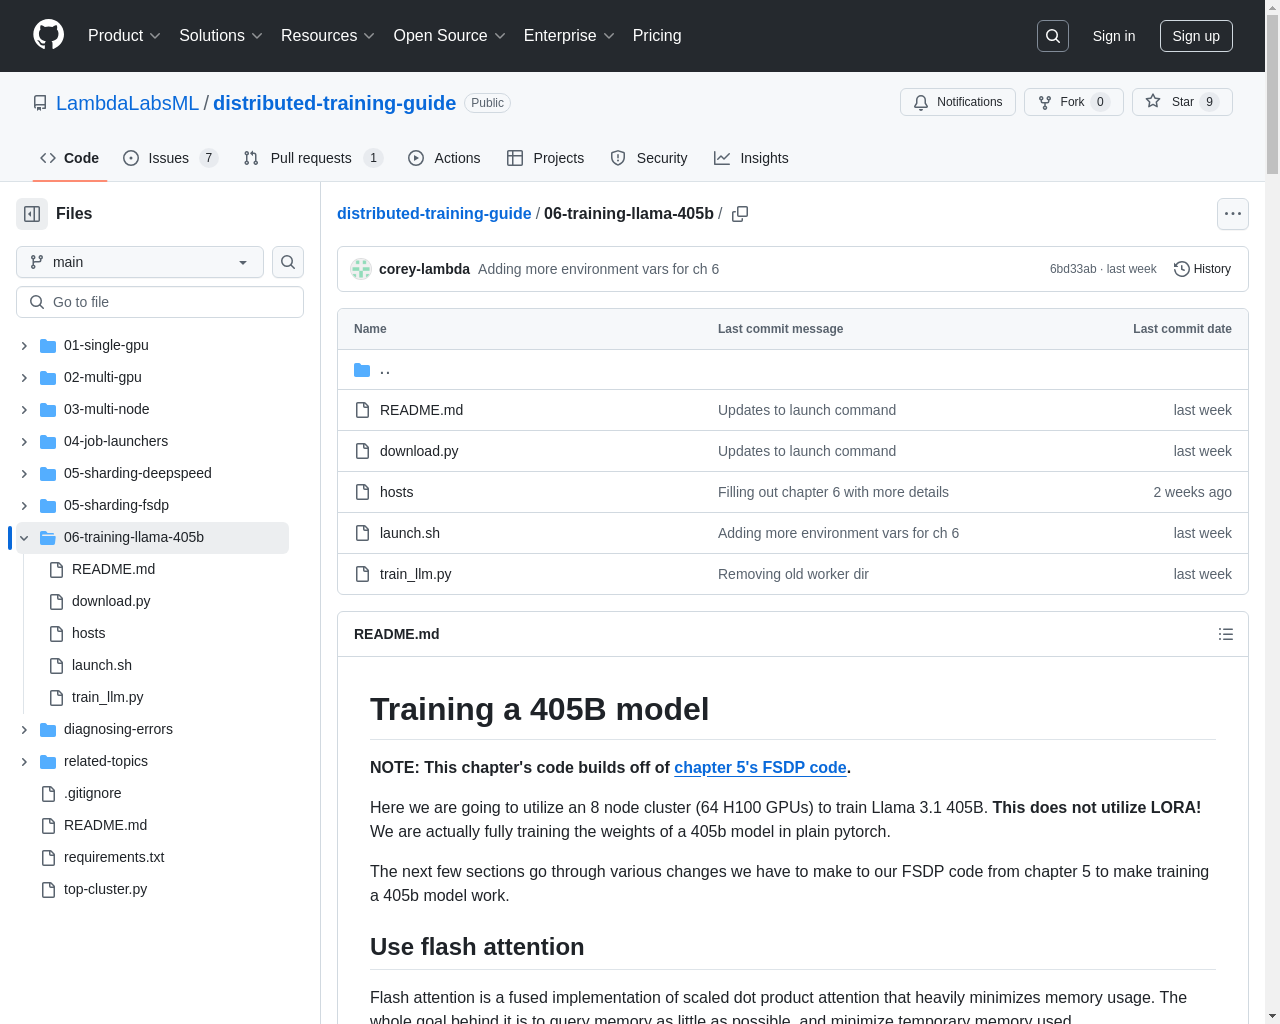Switch to the Code tab
This screenshot has height=1024, width=1280.
tap(70, 158)
